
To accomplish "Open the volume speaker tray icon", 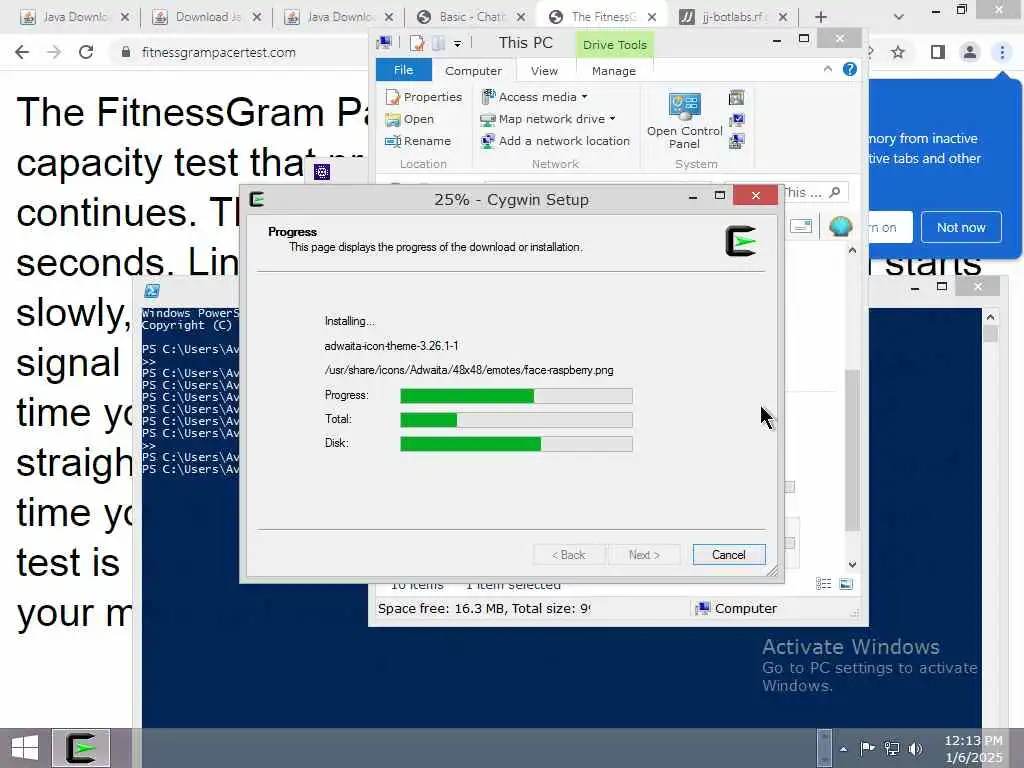I will click(x=915, y=748).
